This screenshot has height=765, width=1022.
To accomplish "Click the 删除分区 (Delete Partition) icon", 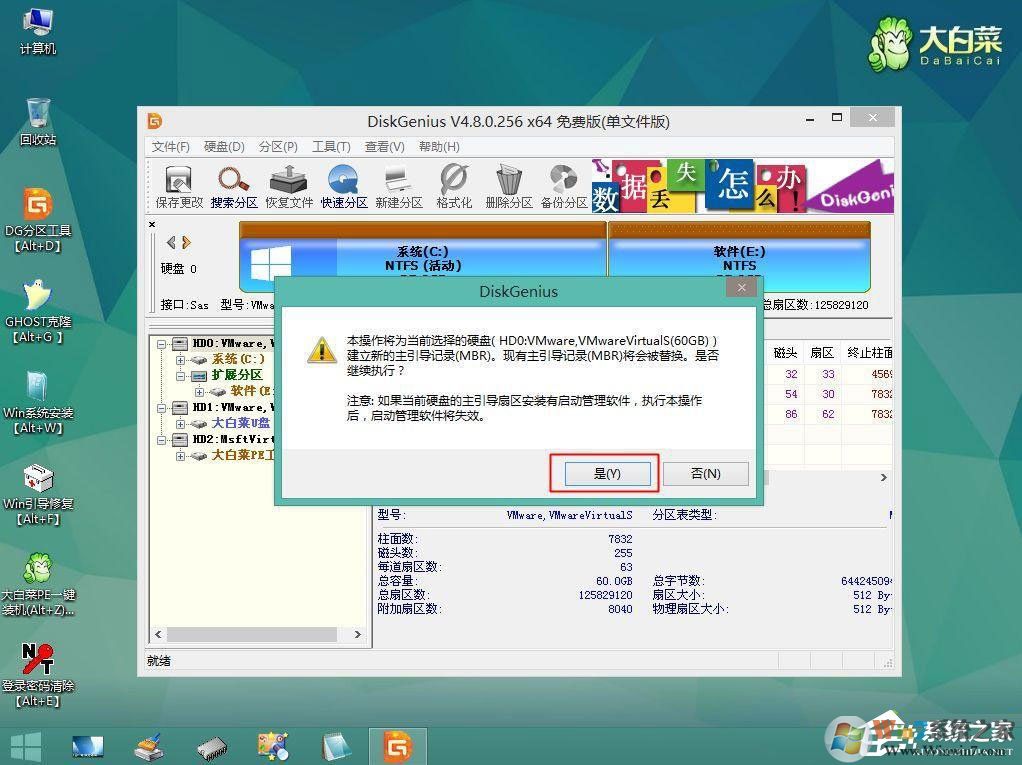I will point(508,185).
